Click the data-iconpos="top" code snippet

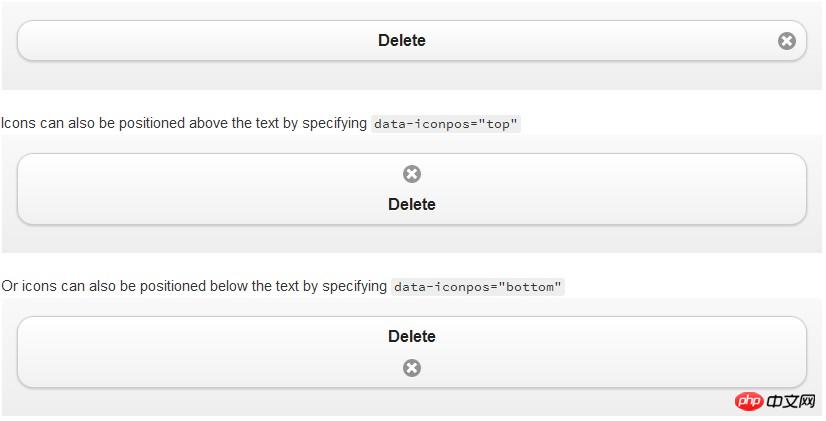446,124
